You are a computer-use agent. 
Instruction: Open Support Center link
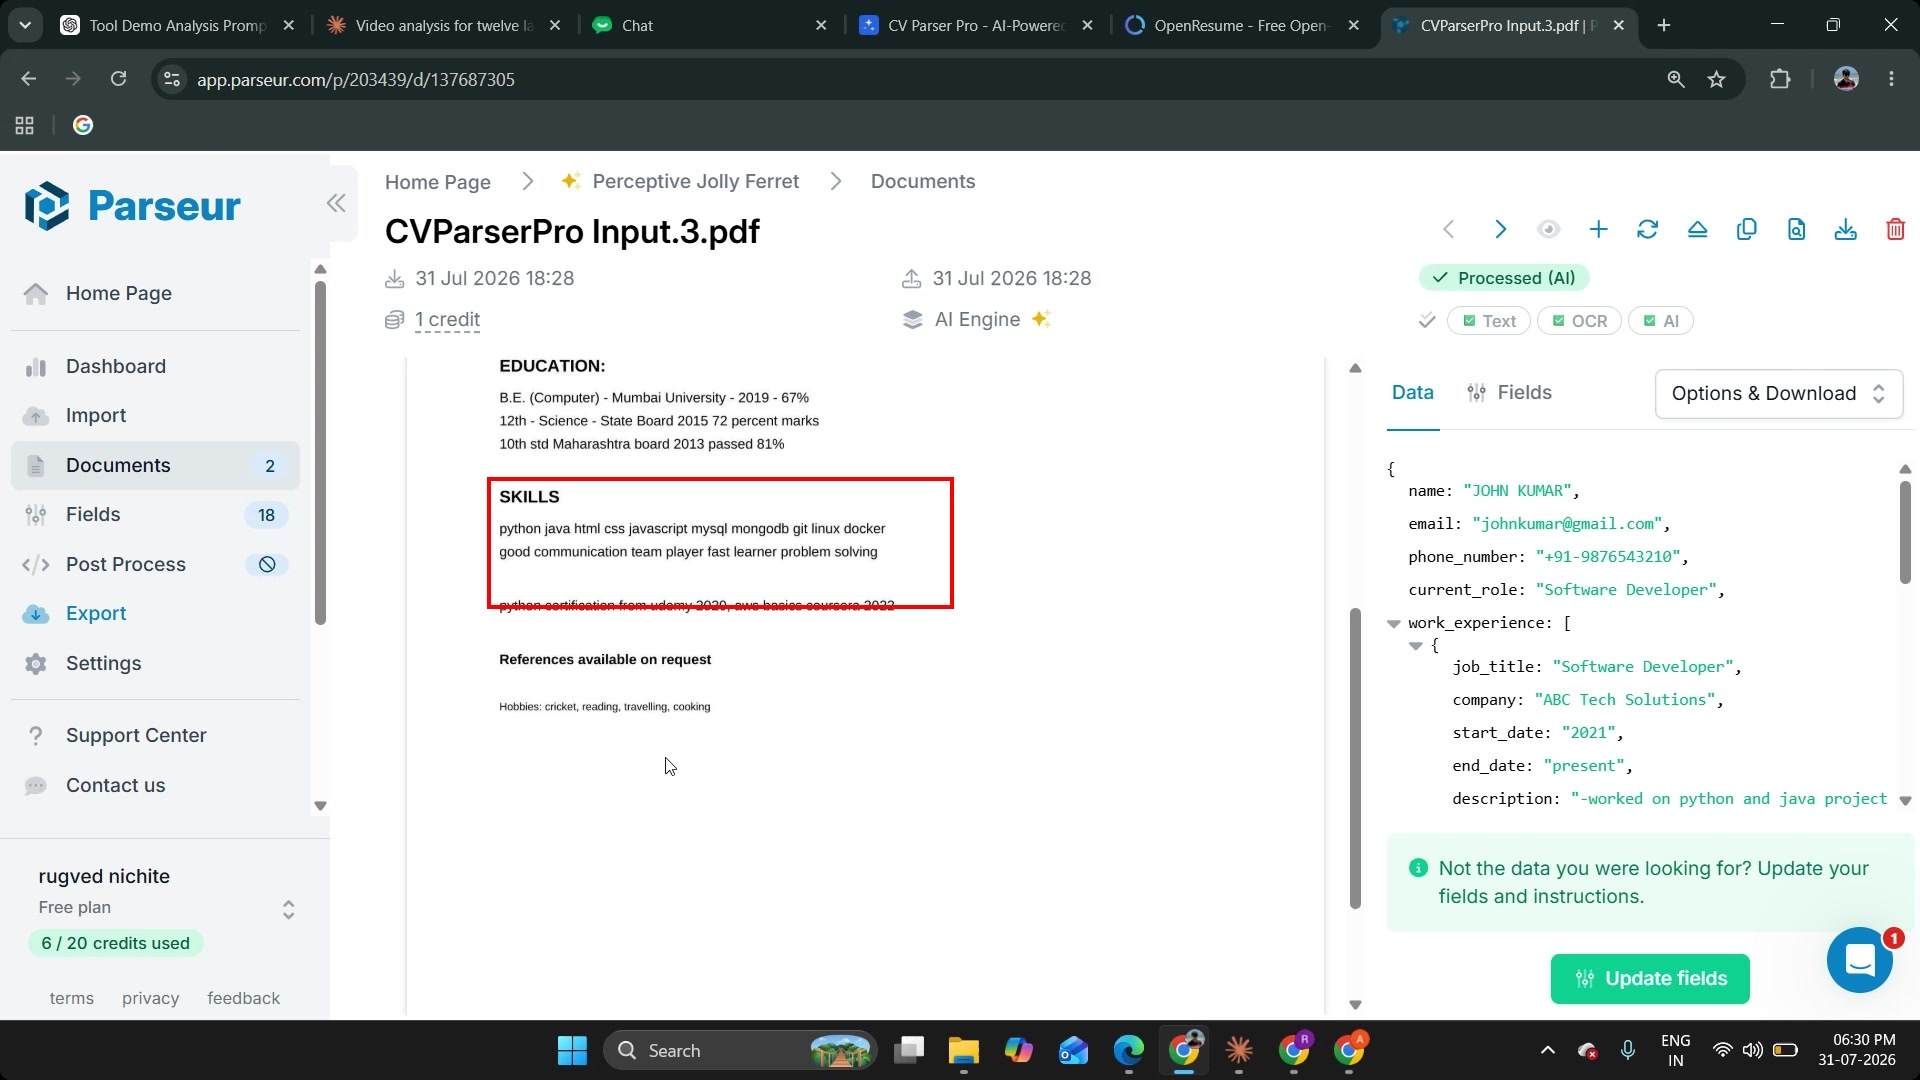pos(155,736)
